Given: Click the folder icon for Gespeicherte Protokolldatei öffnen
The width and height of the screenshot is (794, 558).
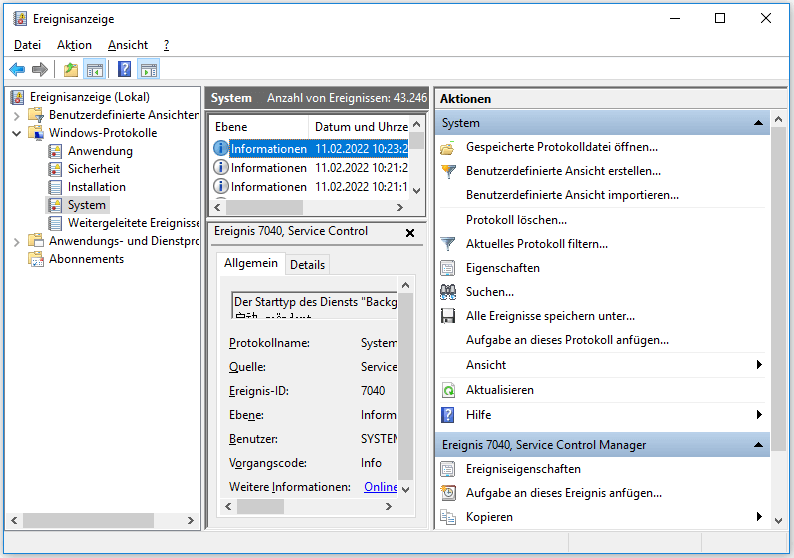Looking at the screenshot, I should (x=449, y=147).
